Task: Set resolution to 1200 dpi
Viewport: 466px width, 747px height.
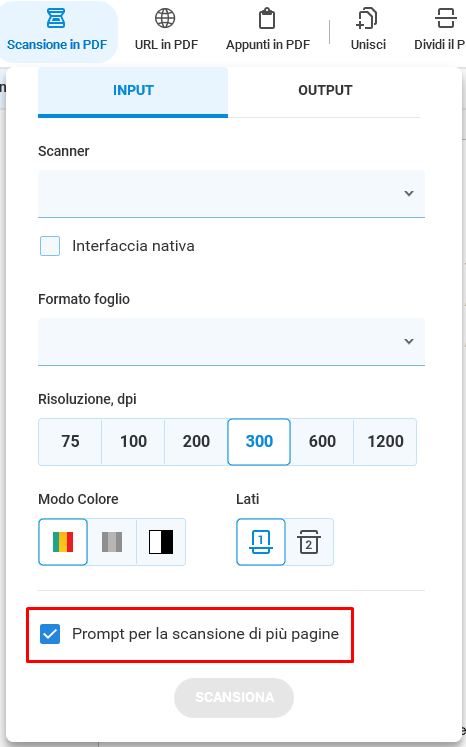Action: (x=385, y=442)
